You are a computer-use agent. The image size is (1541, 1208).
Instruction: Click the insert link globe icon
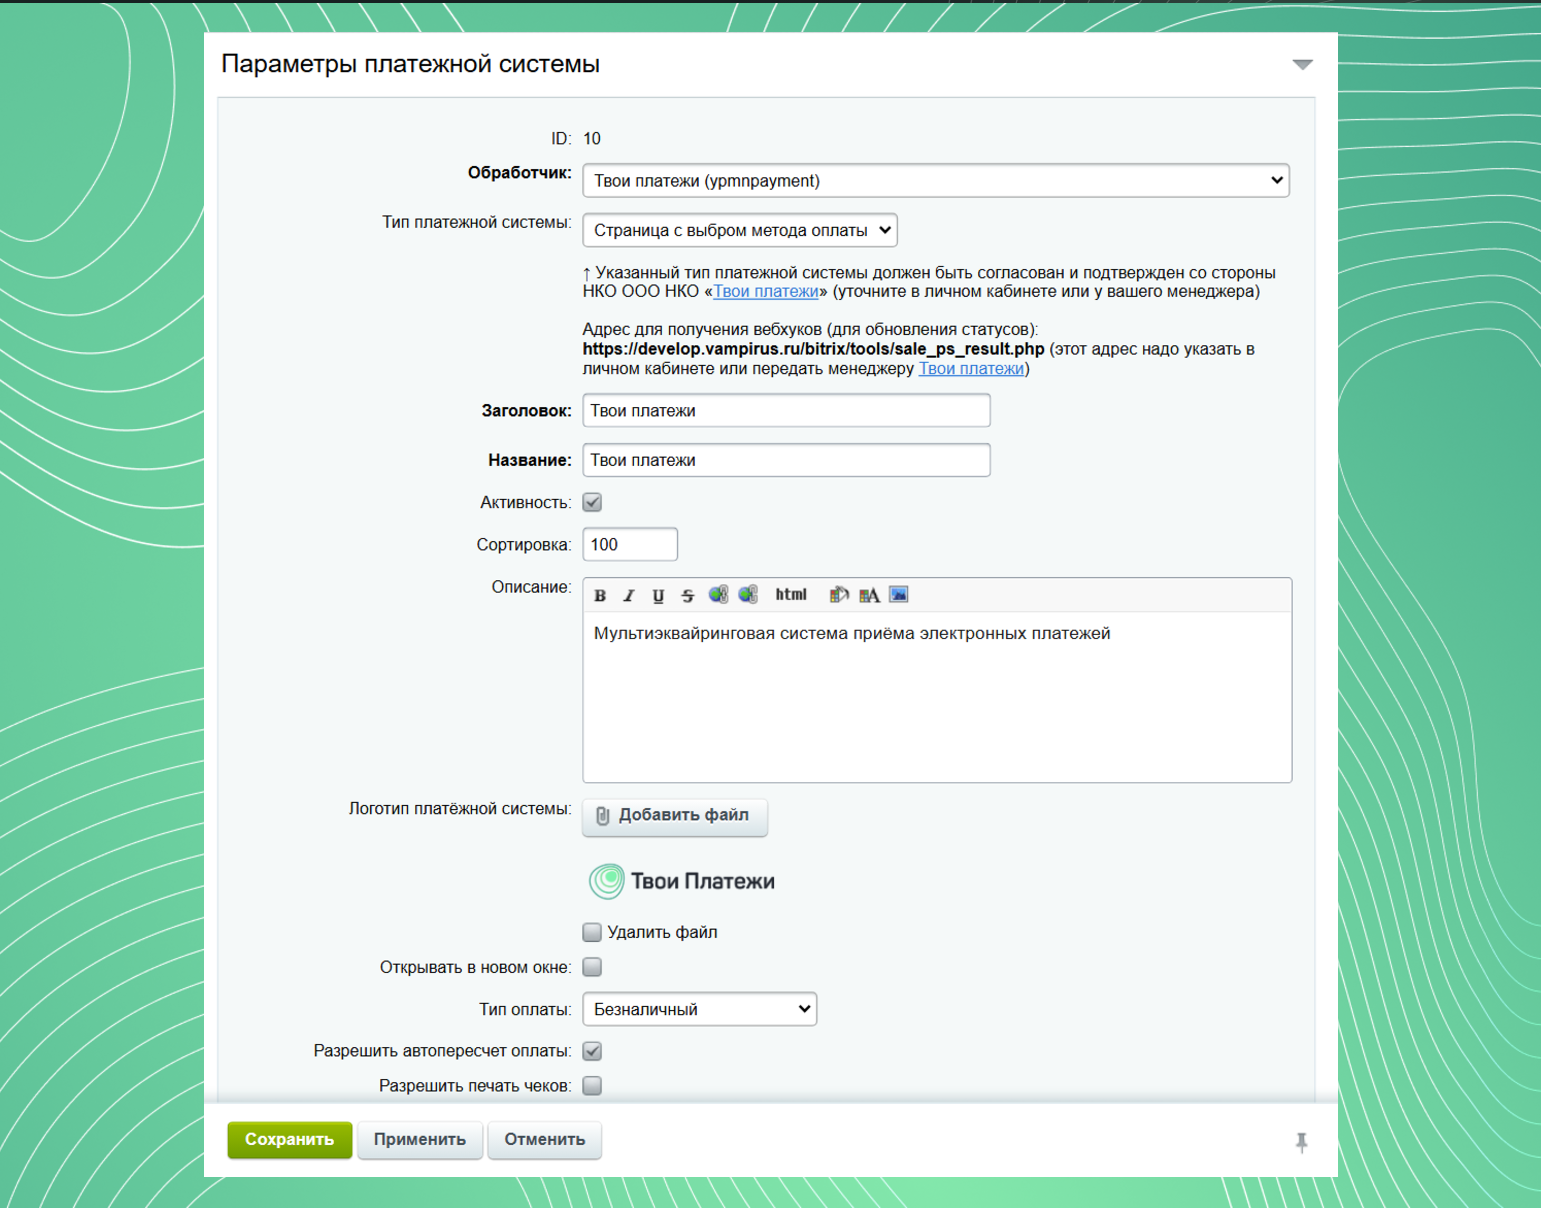(718, 595)
